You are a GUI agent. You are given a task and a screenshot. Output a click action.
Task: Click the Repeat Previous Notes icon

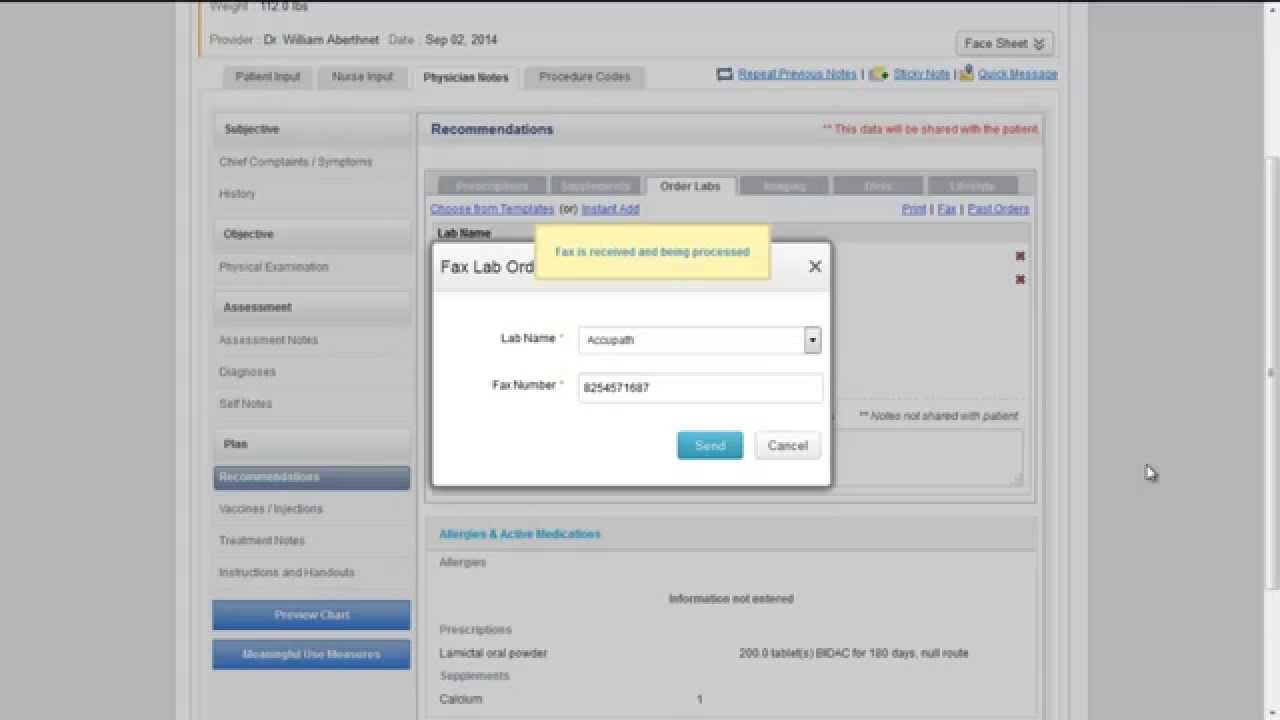click(725, 74)
